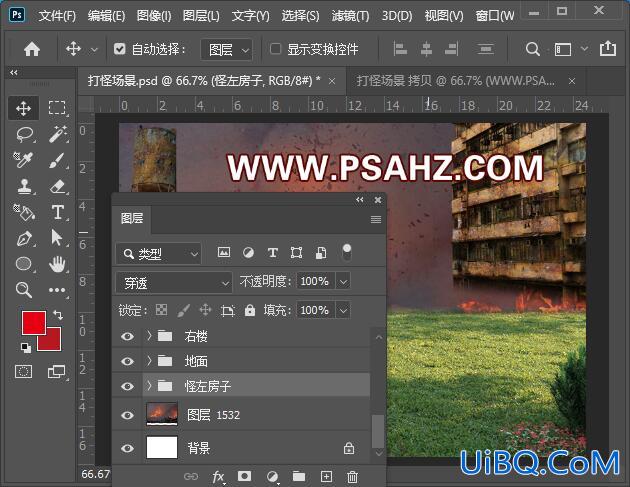Collapse the Layers panel with double arrows
This screenshot has width=630, height=487.
click(x=360, y=199)
